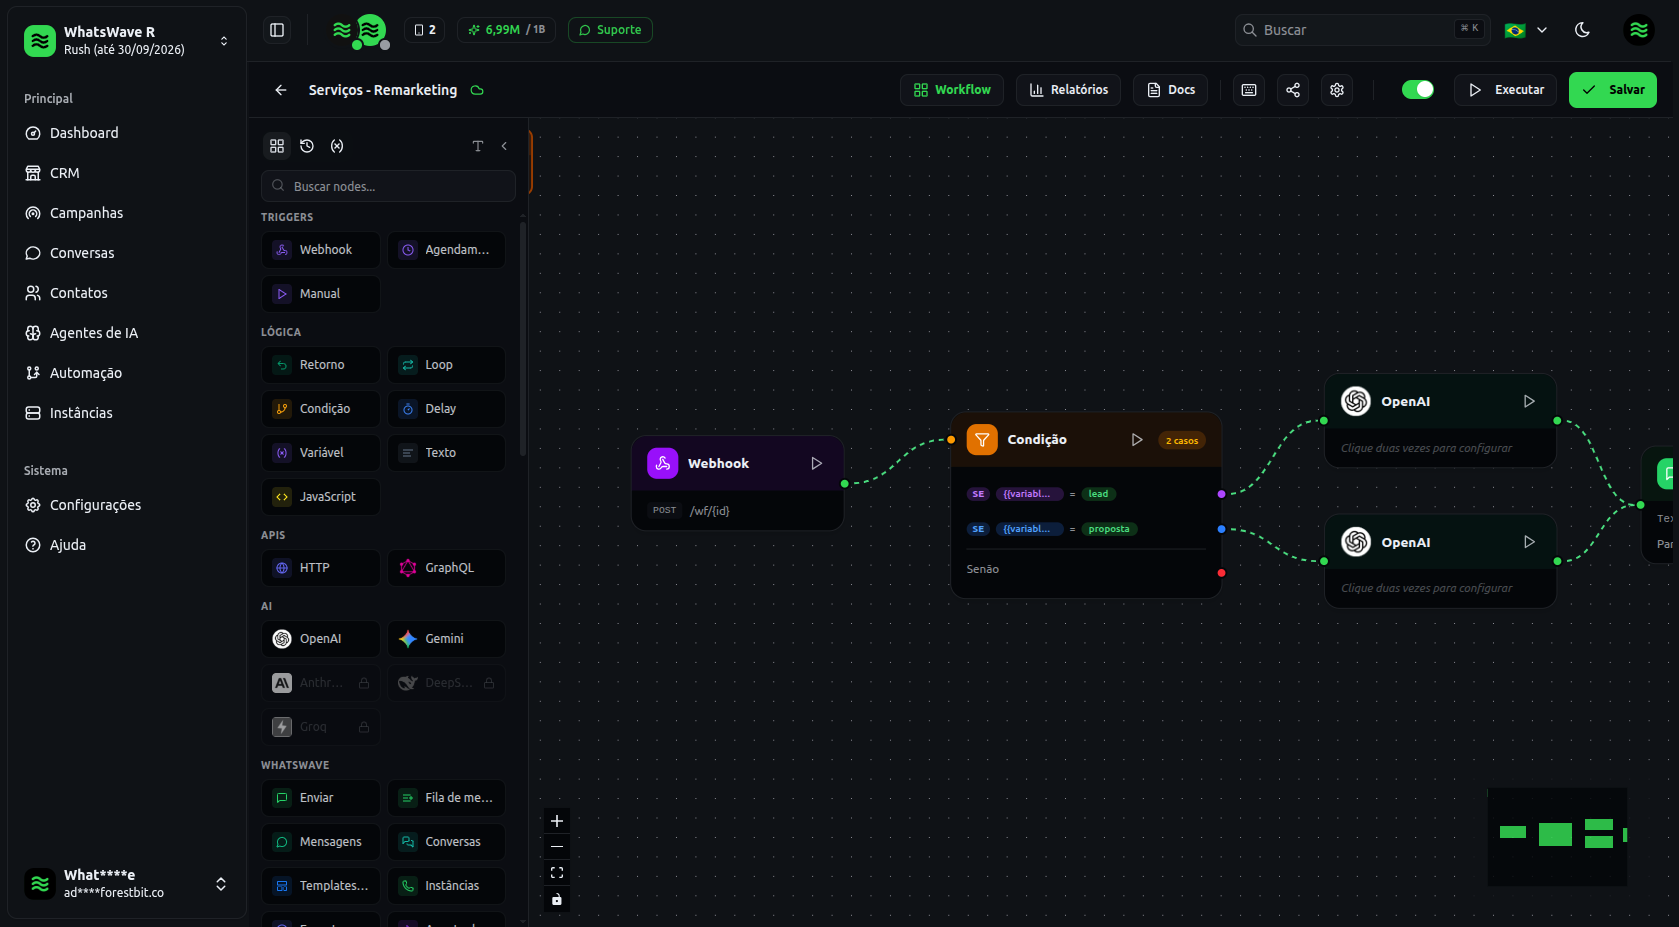Go back with the left arrow
Image resolution: width=1679 pixels, height=927 pixels.
pos(281,90)
